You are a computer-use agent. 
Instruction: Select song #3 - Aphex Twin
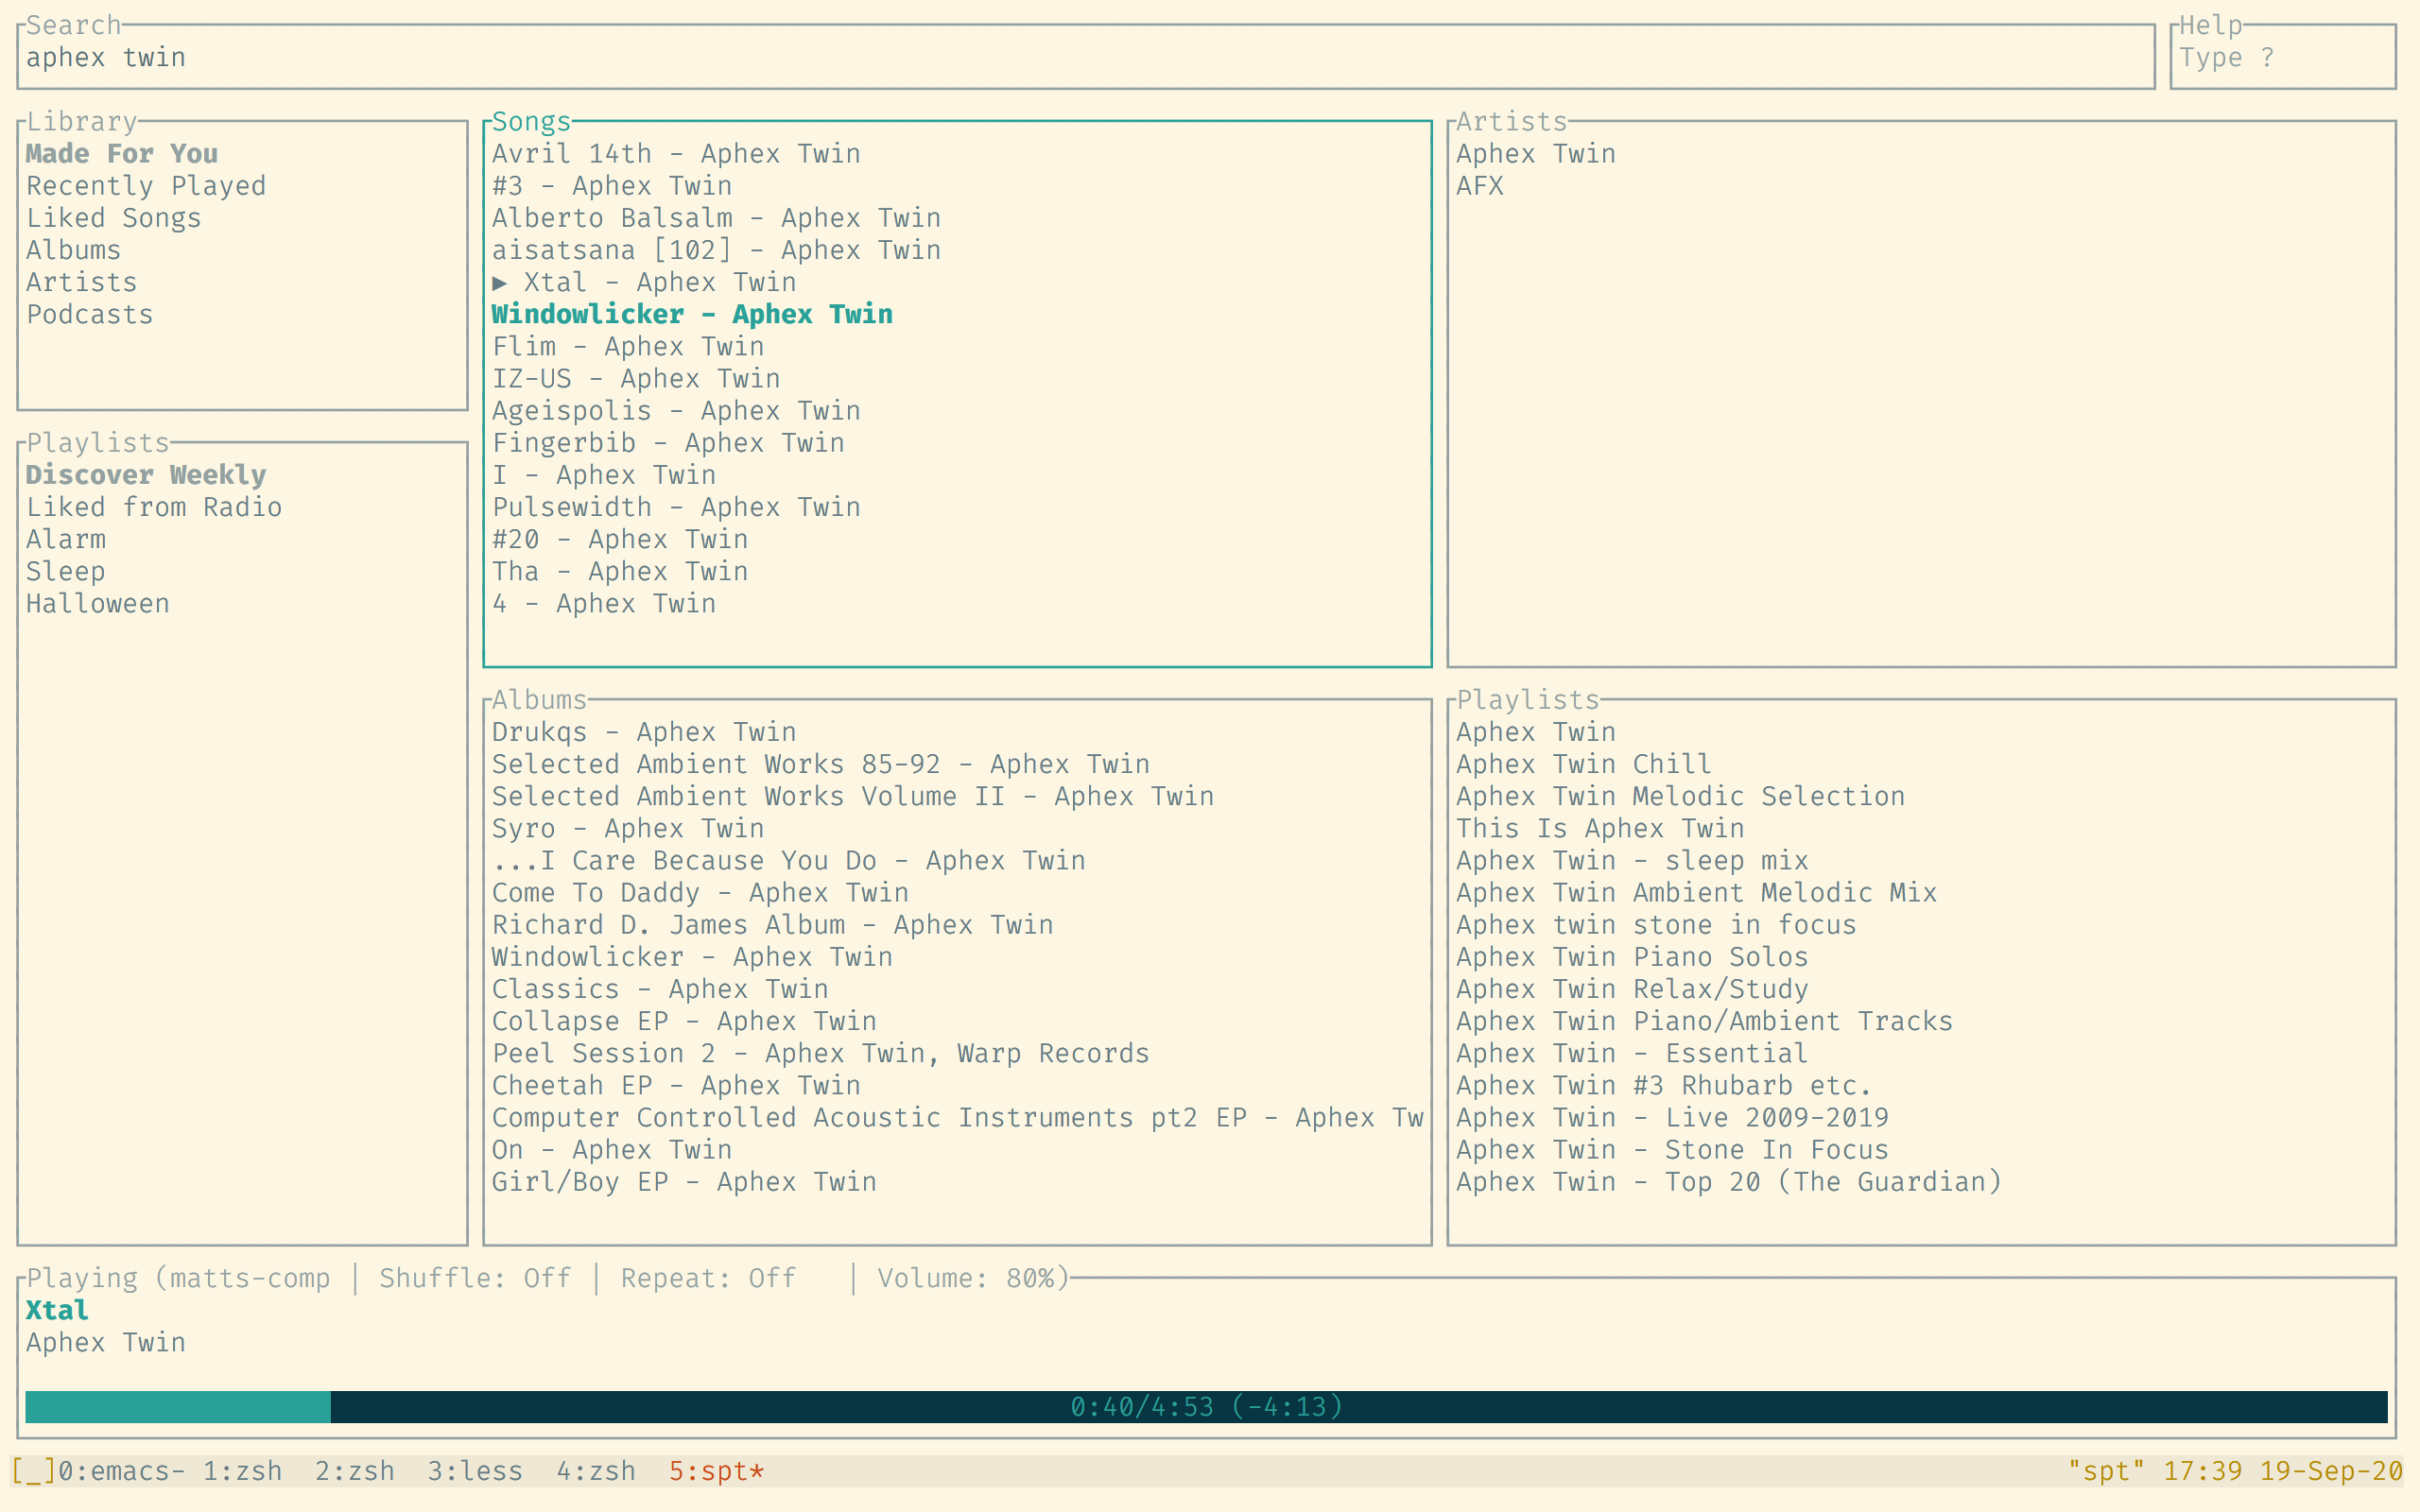tap(612, 186)
